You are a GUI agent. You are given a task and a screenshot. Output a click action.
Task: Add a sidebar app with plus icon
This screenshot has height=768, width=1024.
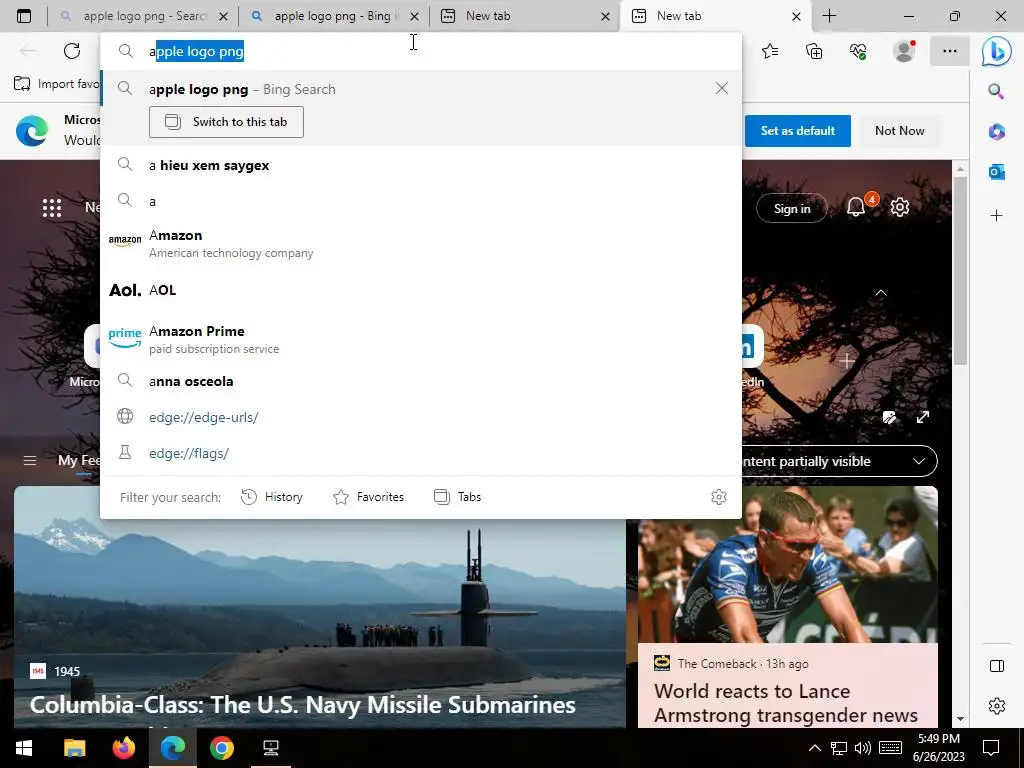pos(997,216)
